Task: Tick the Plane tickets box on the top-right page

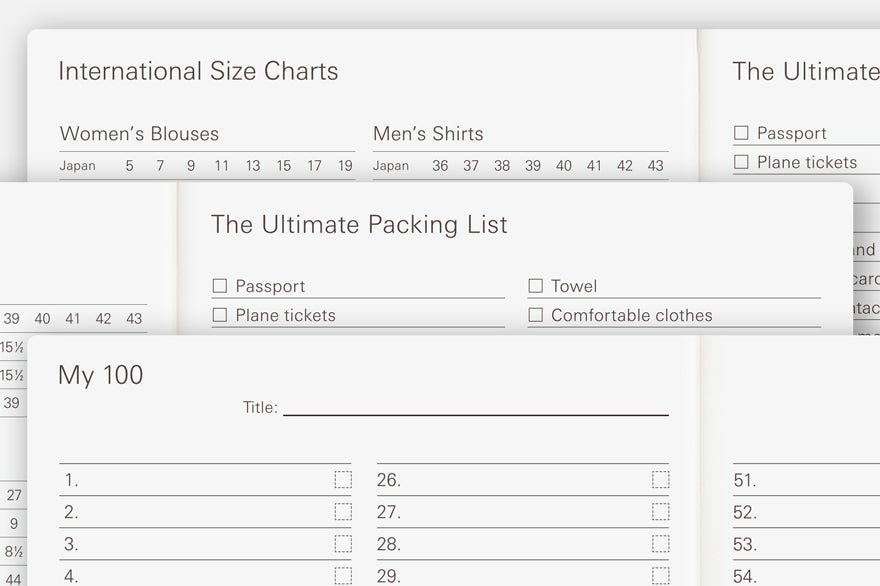Action: (x=741, y=162)
